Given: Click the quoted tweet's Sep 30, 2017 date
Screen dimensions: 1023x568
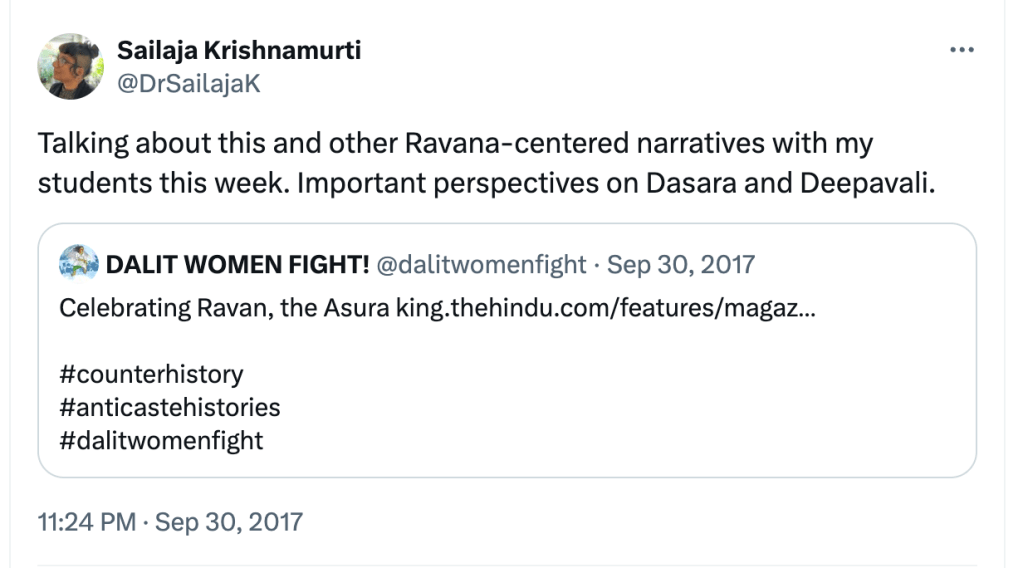Looking at the screenshot, I should (681, 264).
